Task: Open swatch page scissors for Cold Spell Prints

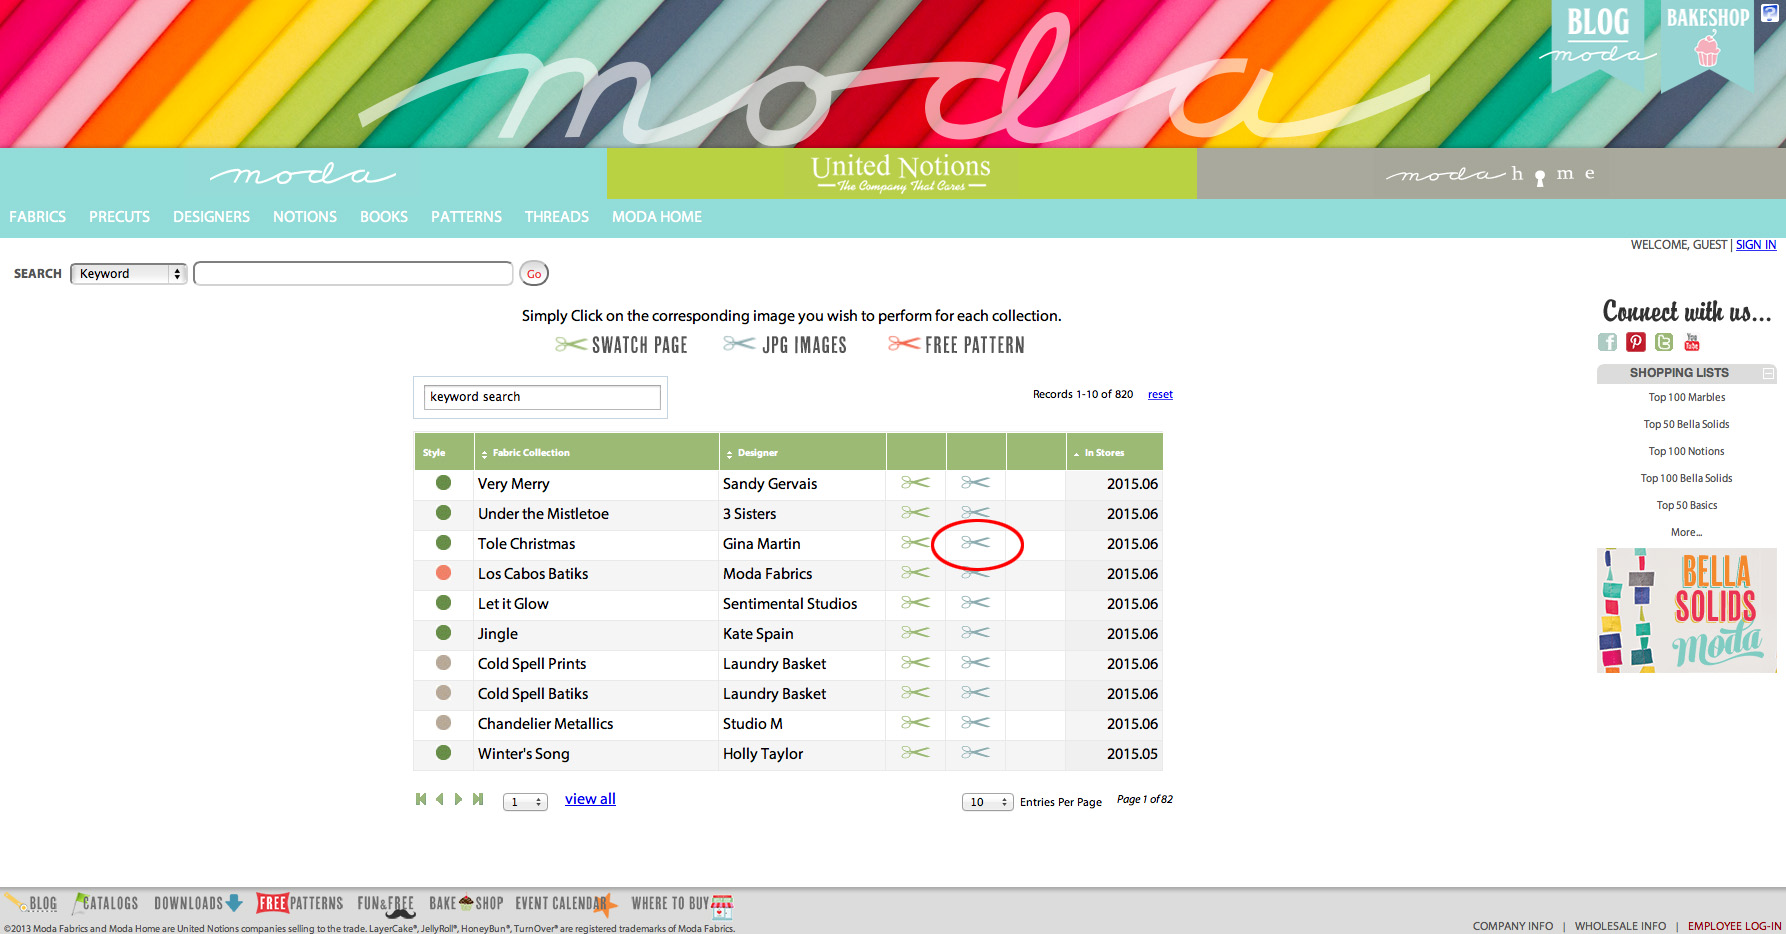Action: [x=915, y=663]
